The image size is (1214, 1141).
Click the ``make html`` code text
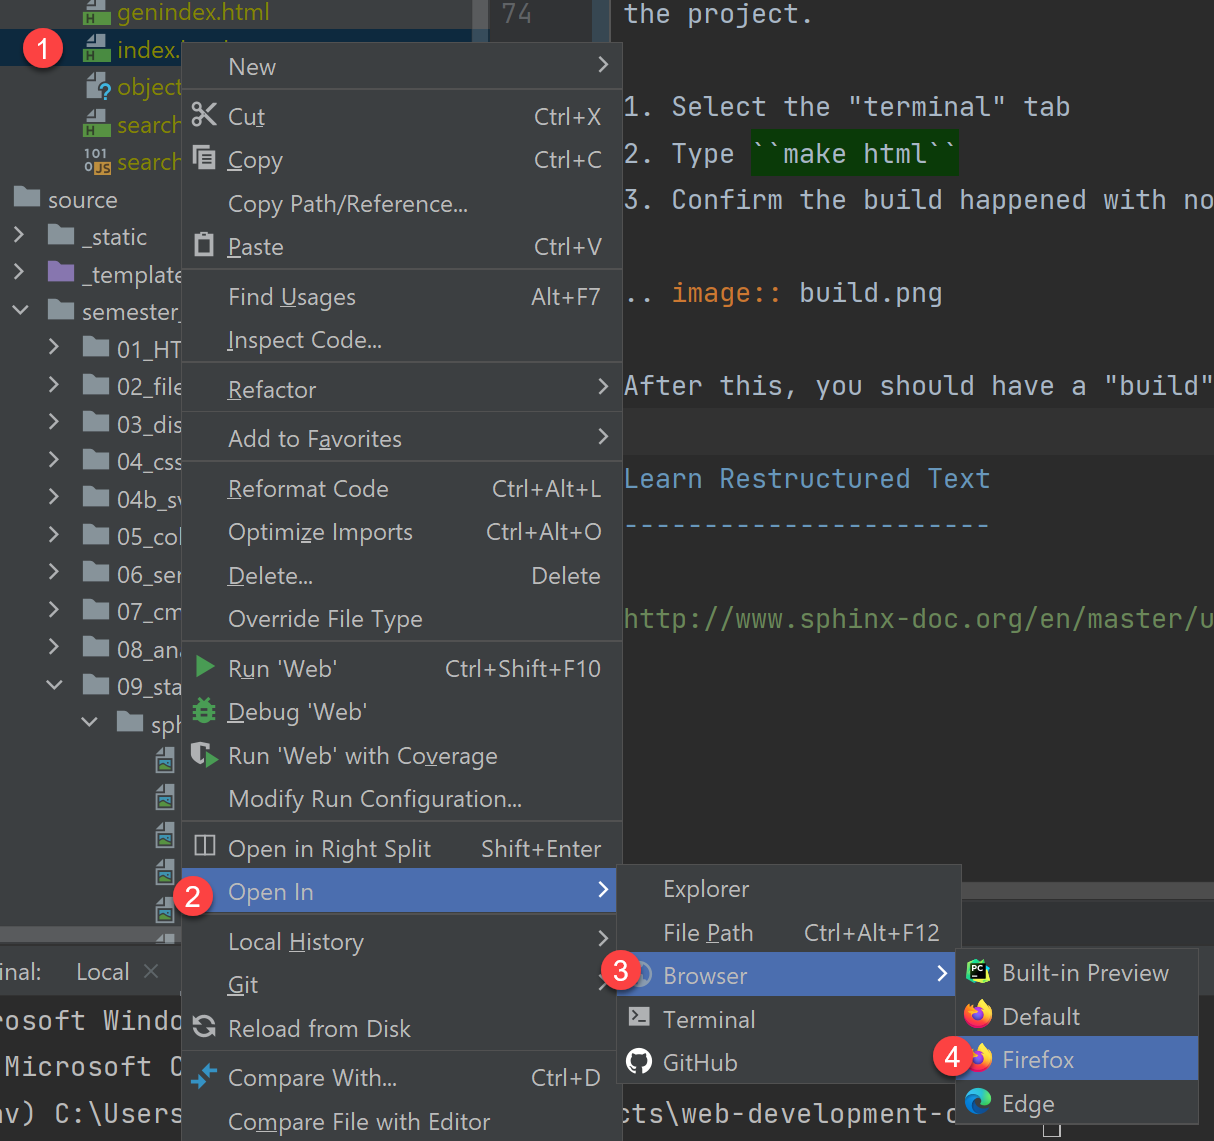coord(855,153)
